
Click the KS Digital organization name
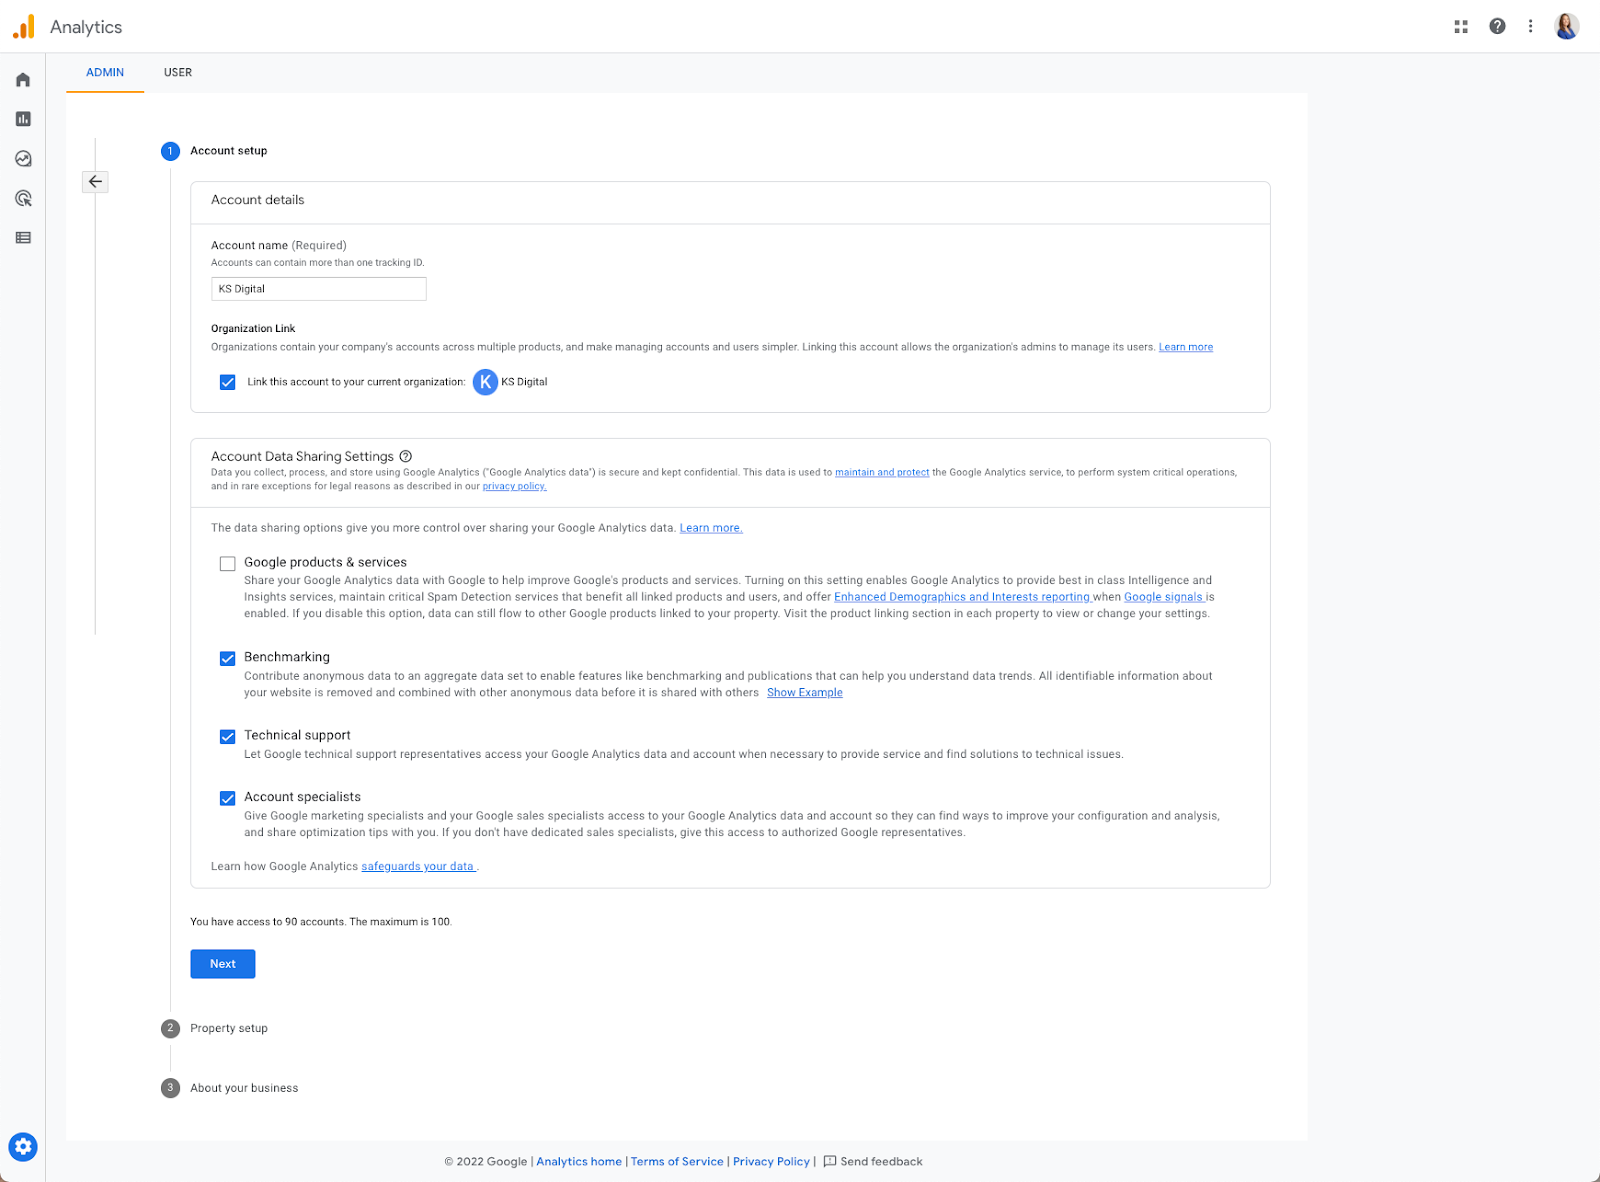[524, 382]
